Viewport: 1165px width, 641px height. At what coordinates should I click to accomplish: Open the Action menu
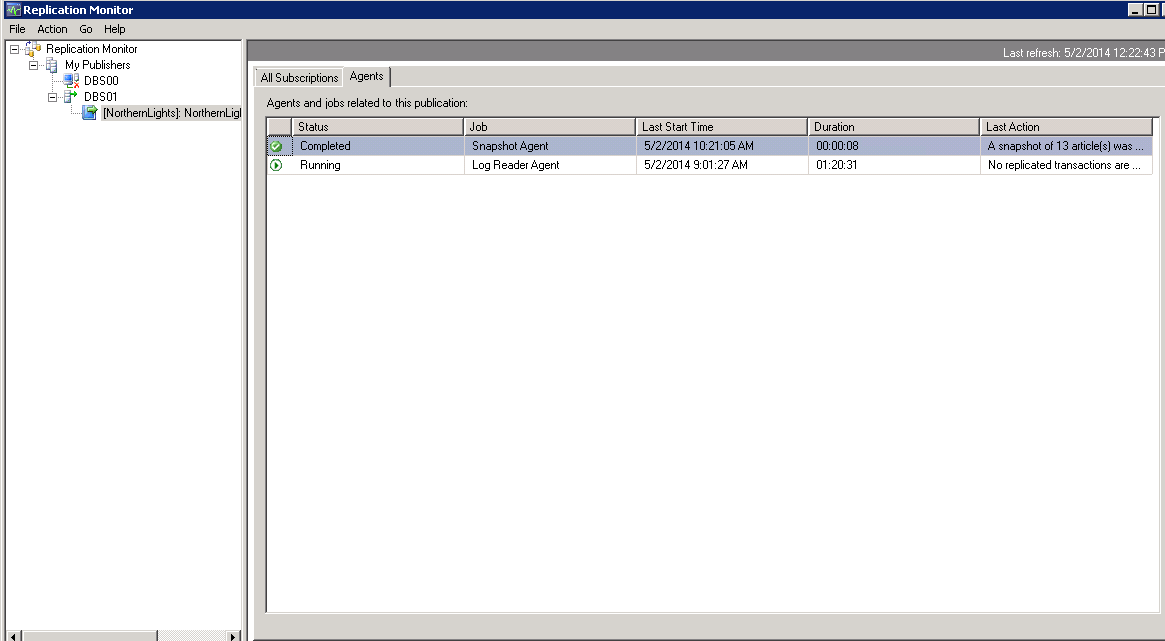(52, 29)
